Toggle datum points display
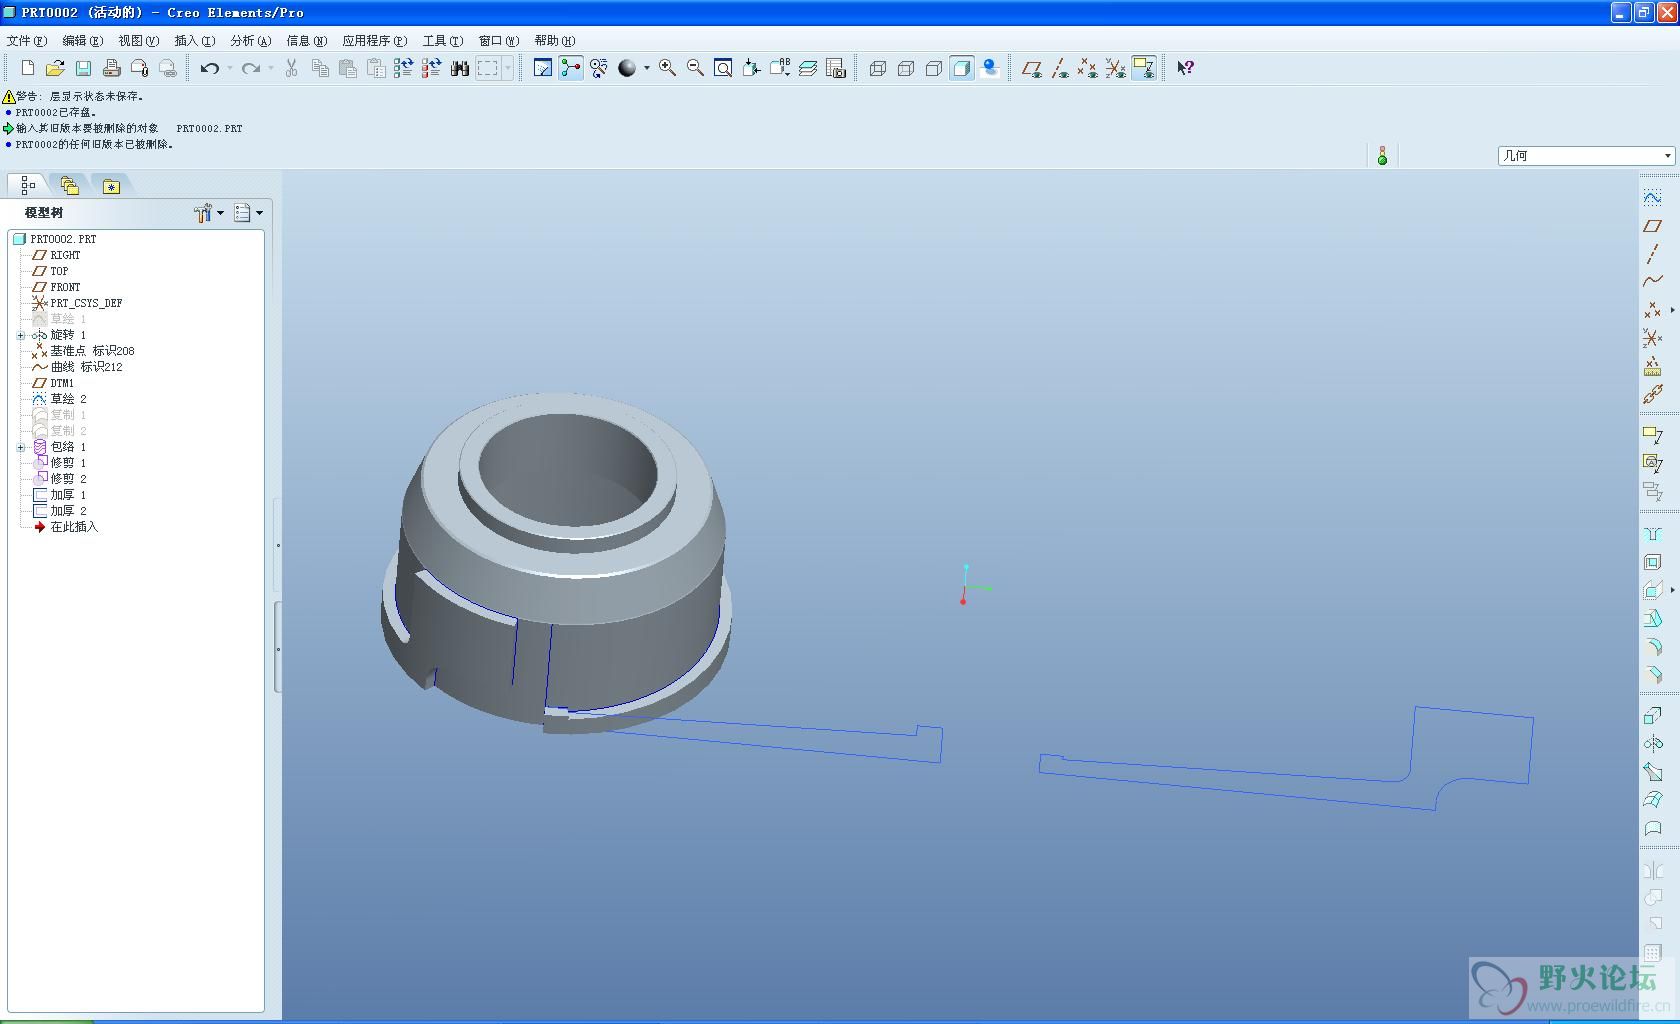Viewport: 1680px width, 1024px height. (1087, 68)
